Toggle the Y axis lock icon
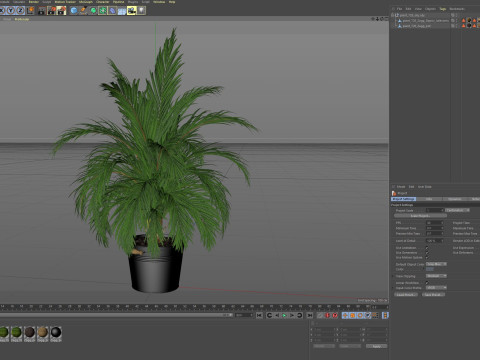Screen dimensions: 480x360 11,10
